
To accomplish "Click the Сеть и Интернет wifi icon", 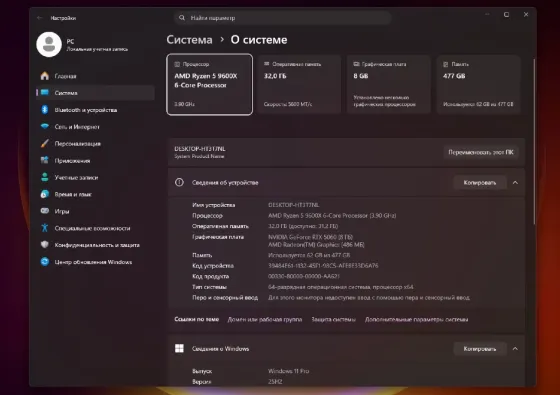I will 45,126.
